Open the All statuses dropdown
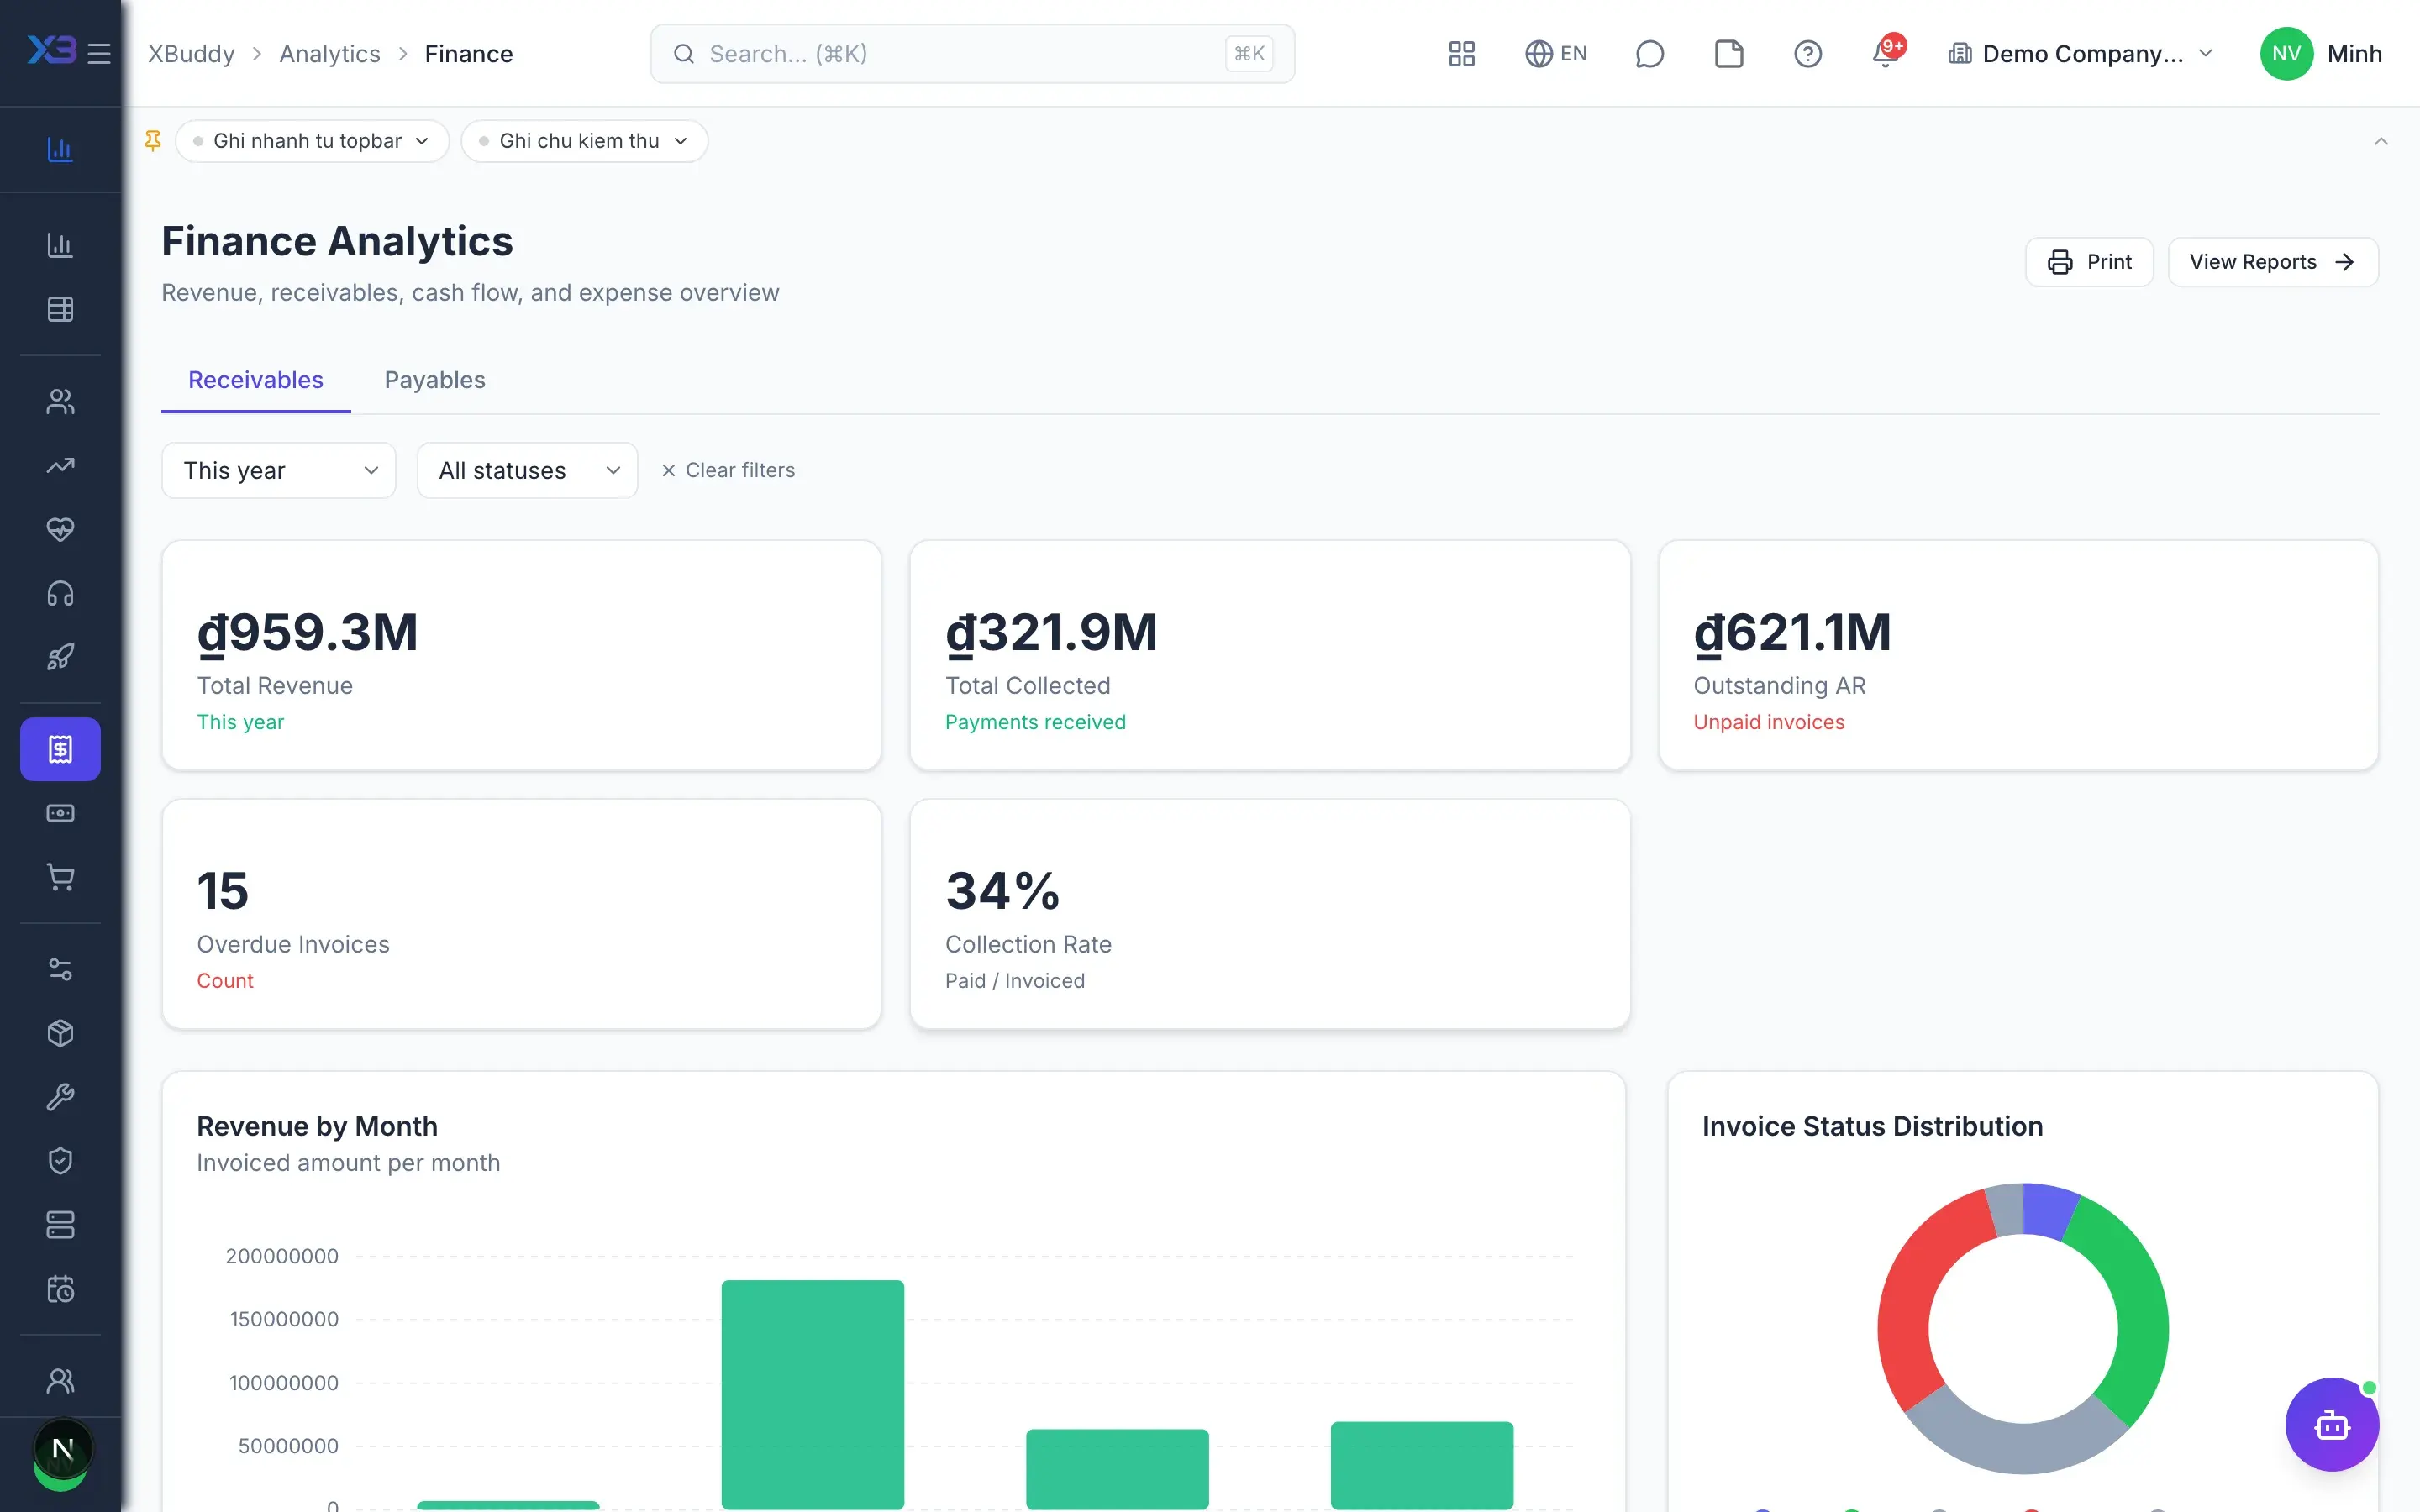The image size is (2420, 1512). point(527,470)
